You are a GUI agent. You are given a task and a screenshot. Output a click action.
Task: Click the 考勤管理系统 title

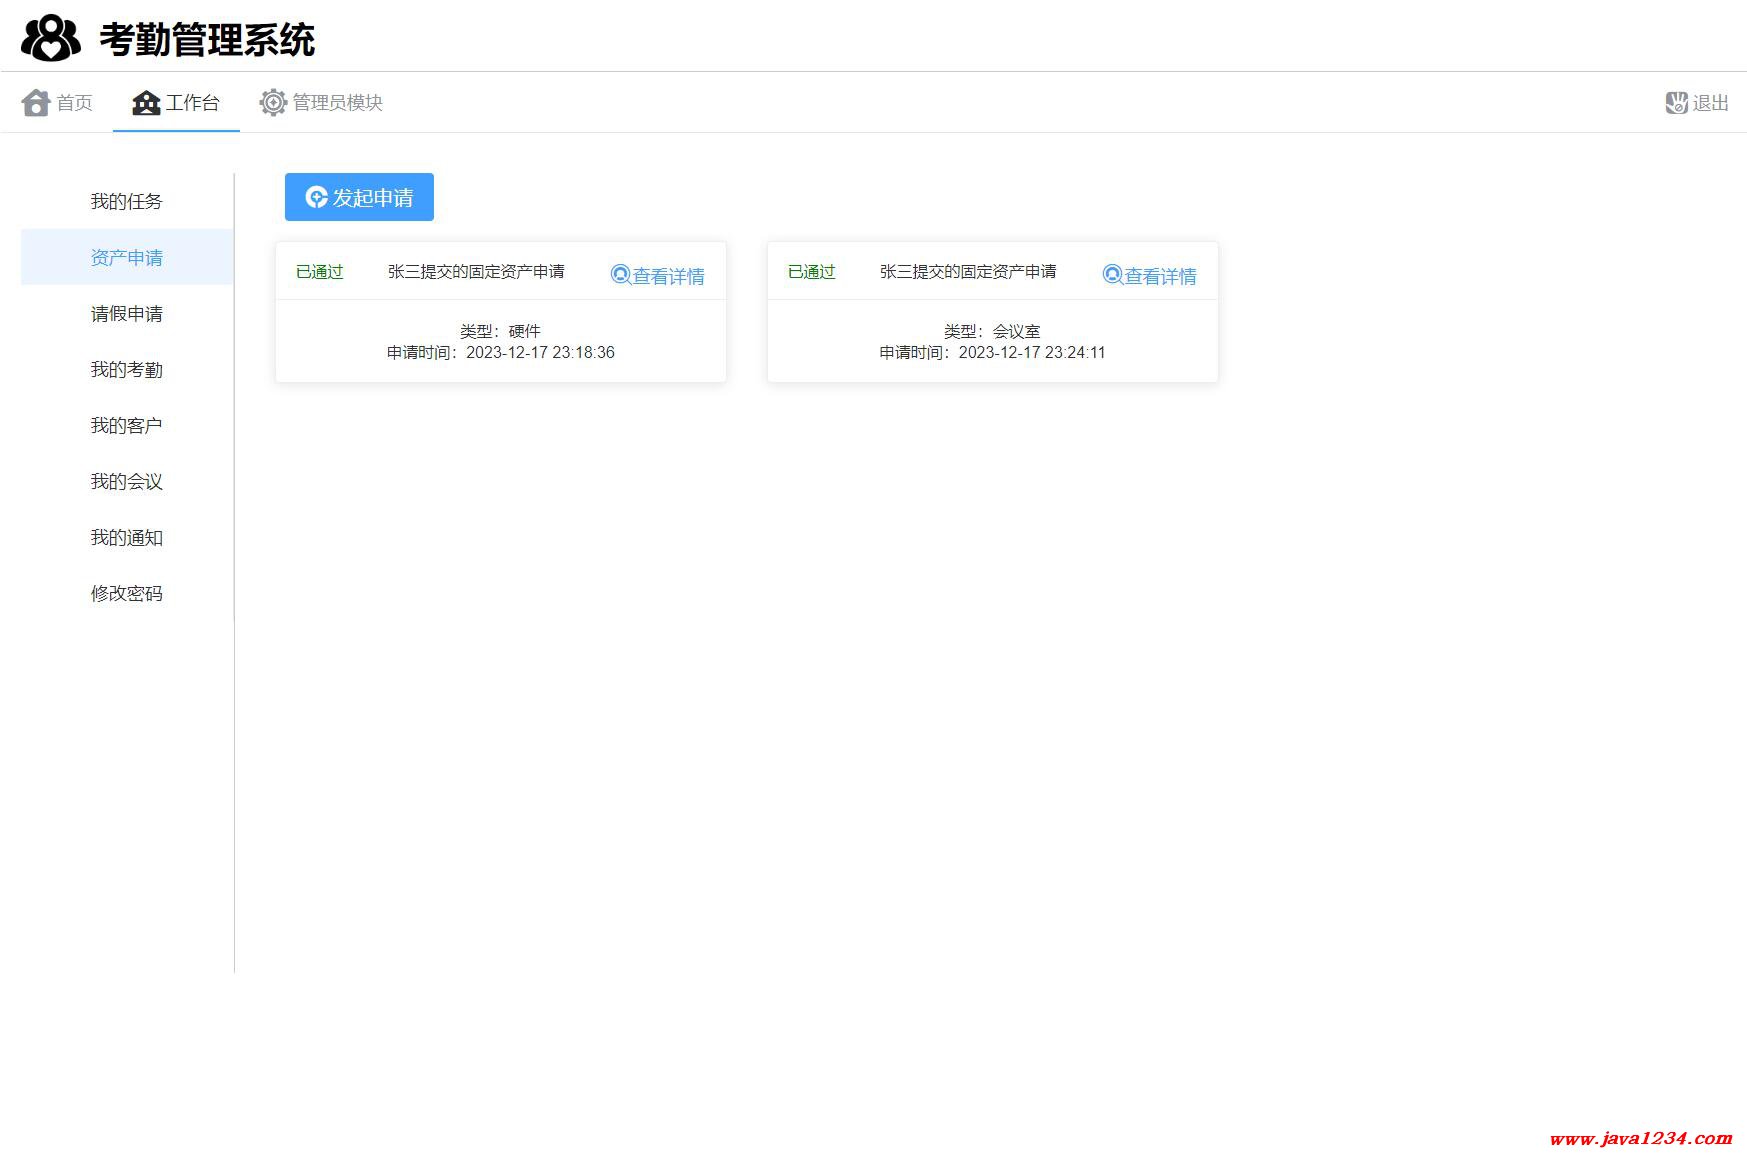tap(207, 40)
